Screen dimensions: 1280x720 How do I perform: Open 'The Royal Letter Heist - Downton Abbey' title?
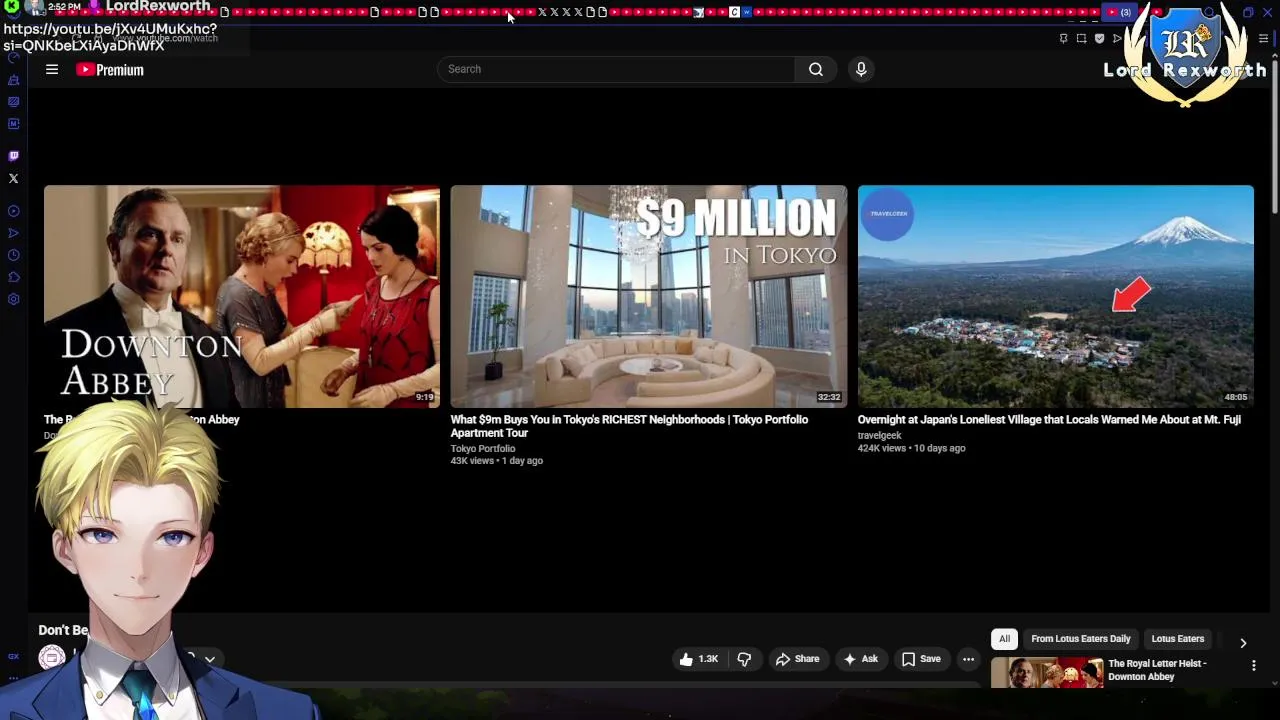1157,670
